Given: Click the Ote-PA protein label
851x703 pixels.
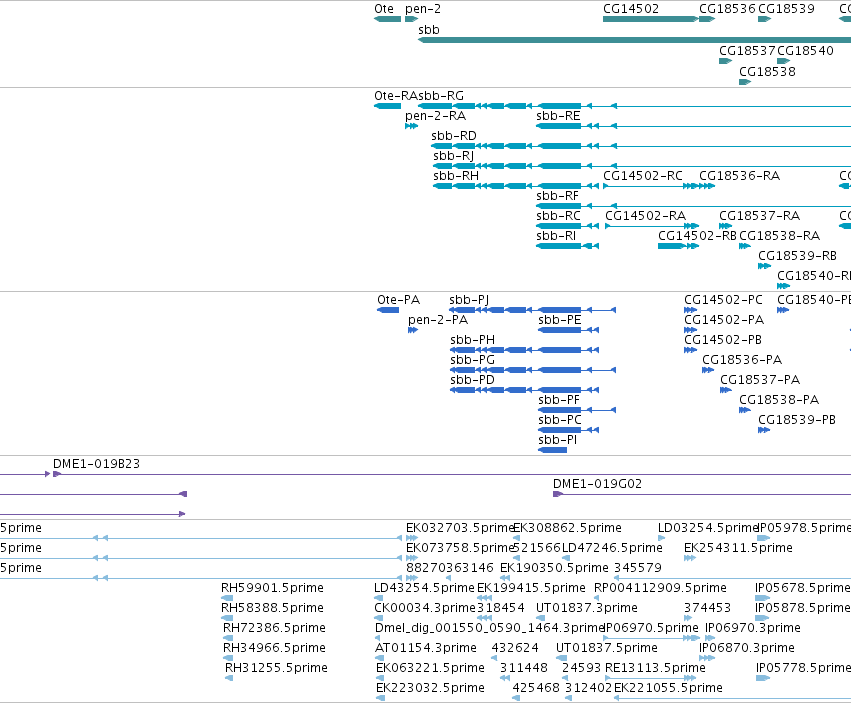Looking at the screenshot, I should pos(398,300).
